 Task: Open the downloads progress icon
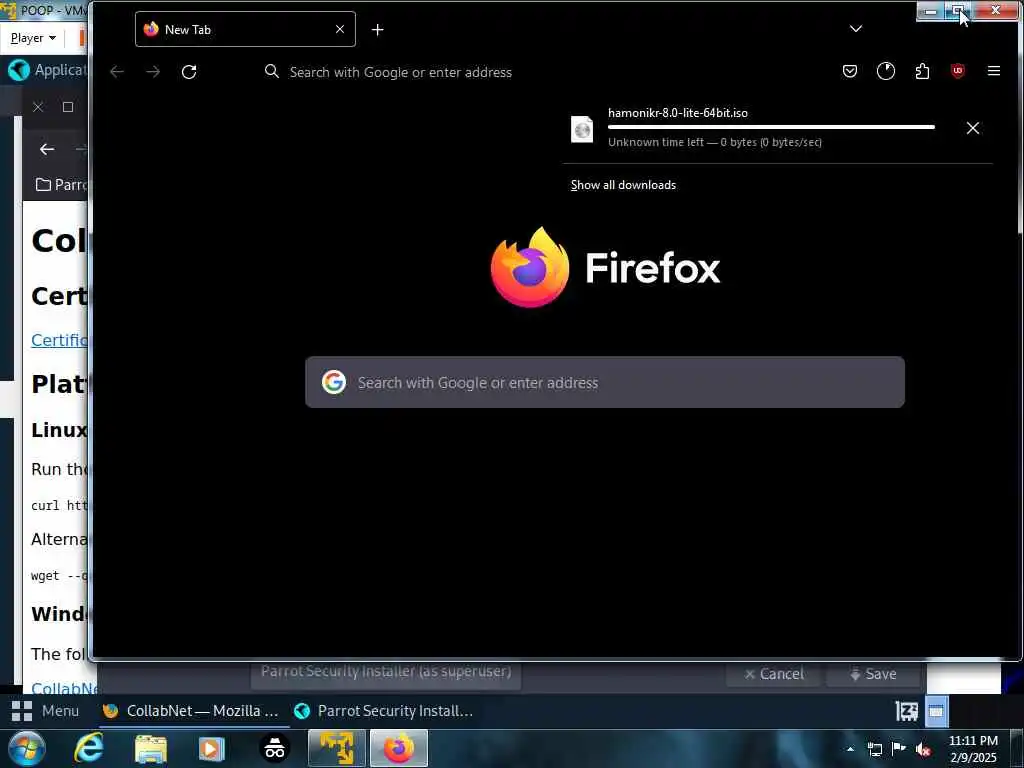click(886, 71)
